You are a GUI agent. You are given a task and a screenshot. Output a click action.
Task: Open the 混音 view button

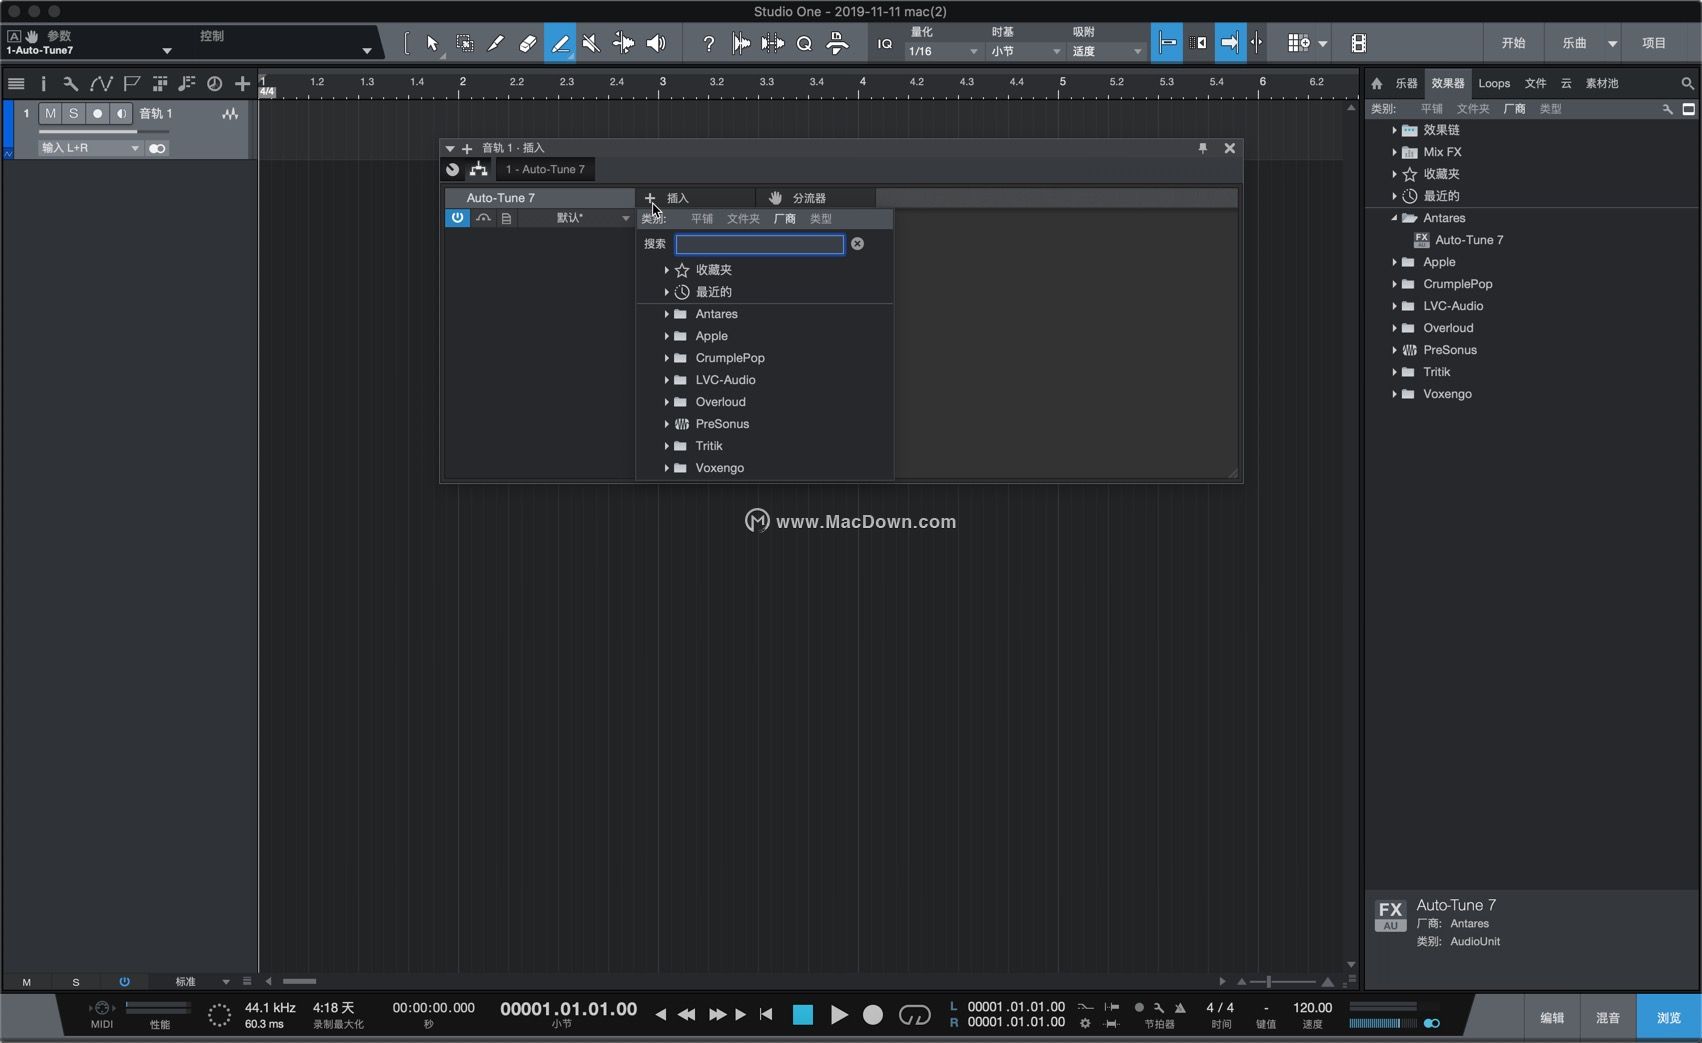(x=1608, y=1017)
